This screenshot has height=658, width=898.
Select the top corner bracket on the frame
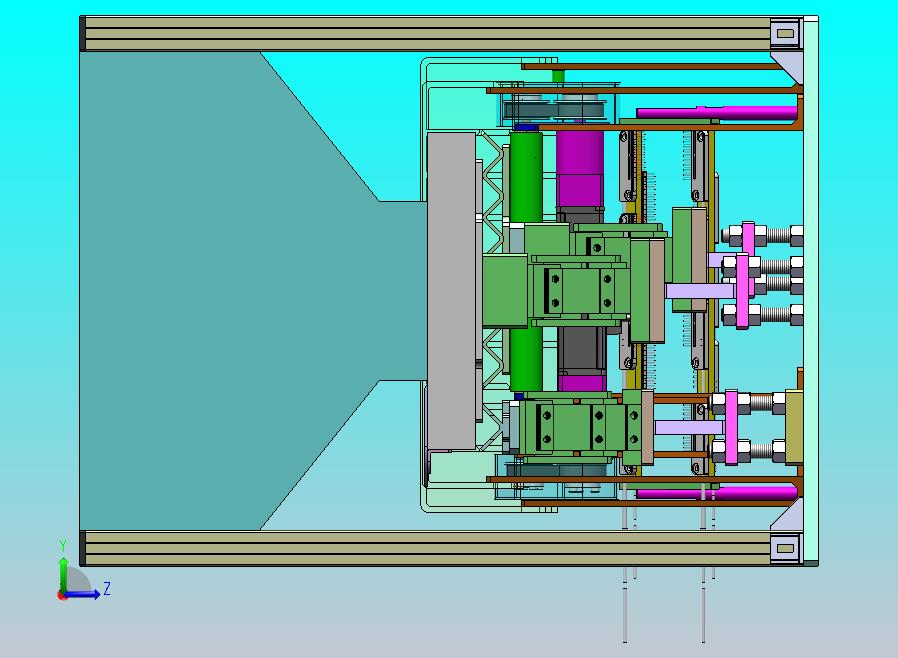pyautogui.click(x=785, y=34)
